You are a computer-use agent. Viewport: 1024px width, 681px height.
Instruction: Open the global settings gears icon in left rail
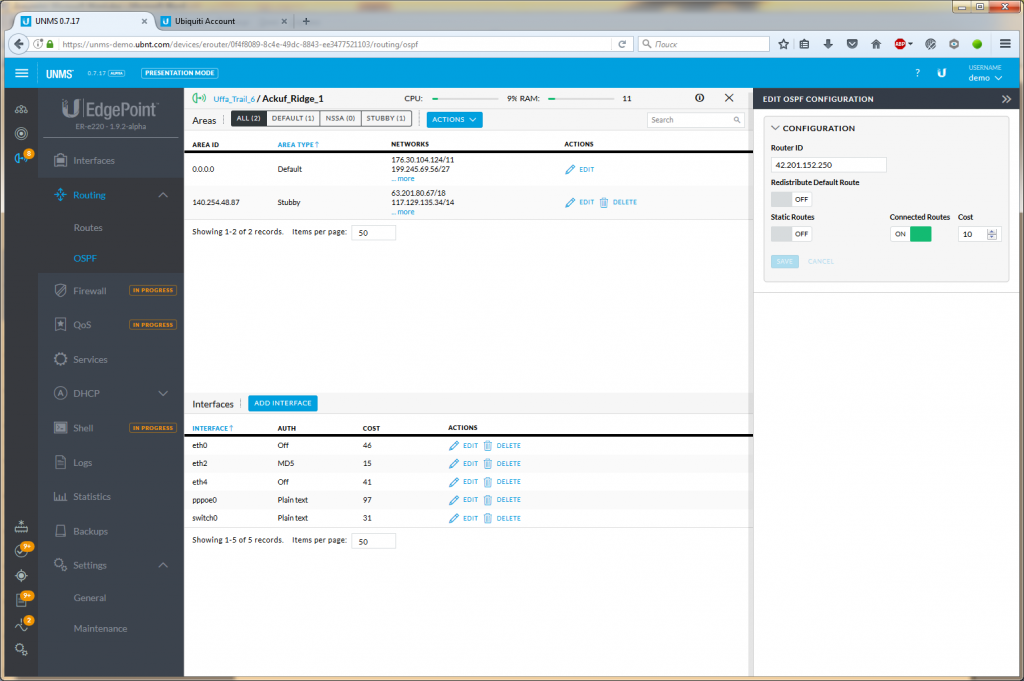click(22, 650)
